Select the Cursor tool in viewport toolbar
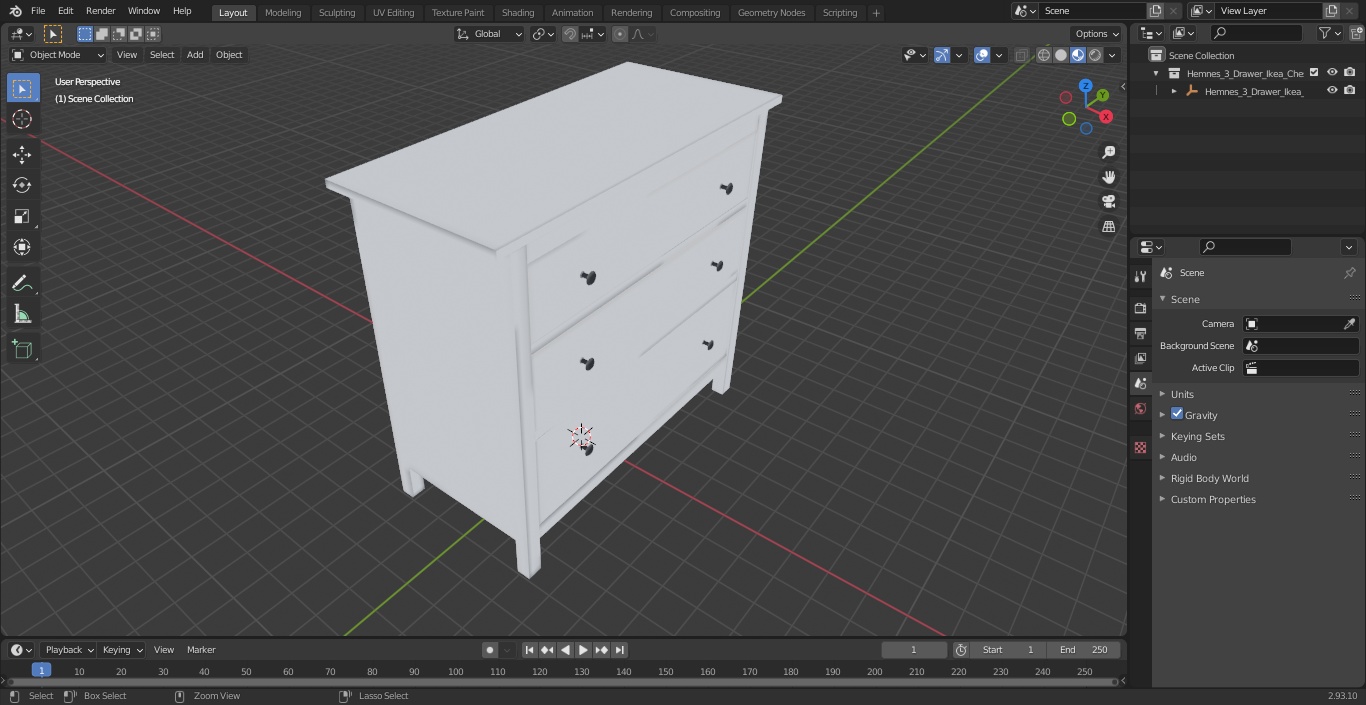Image resolution: width=1366 pixels, height=705 pixels. (x=22, y=120)
